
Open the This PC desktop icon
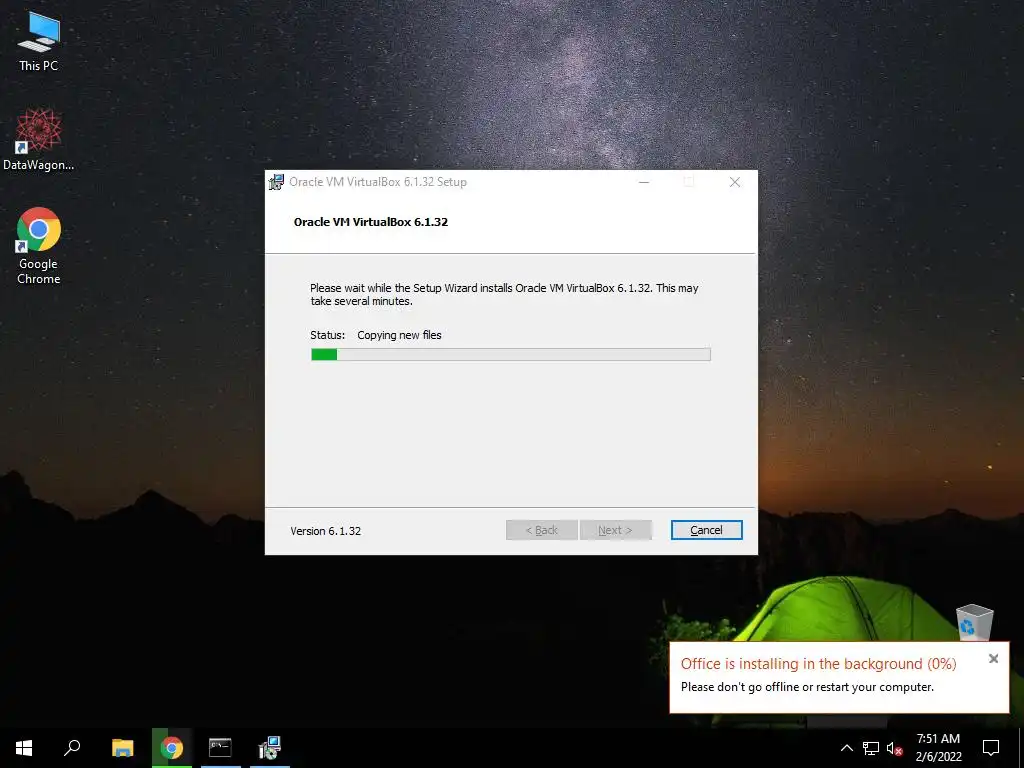coord(39,41)
